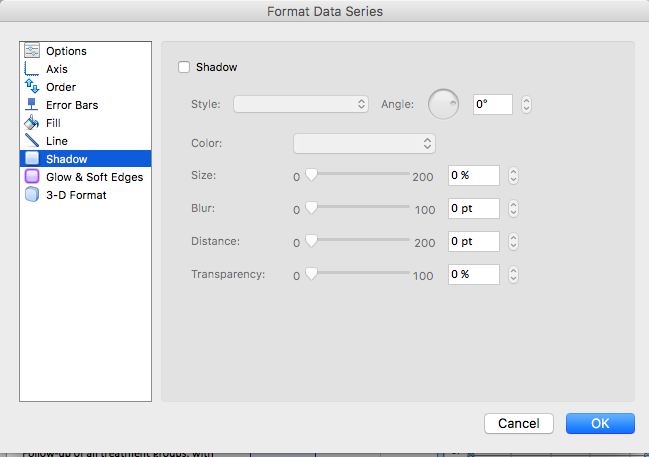Click the Axis icon in sidebar

point(31,69)
